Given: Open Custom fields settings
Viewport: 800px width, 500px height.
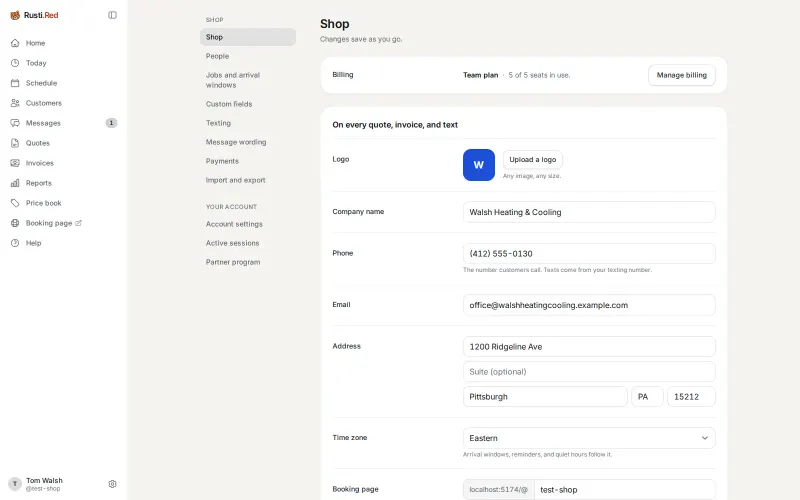Looking at the screenshot, I should tap(247, 104).
